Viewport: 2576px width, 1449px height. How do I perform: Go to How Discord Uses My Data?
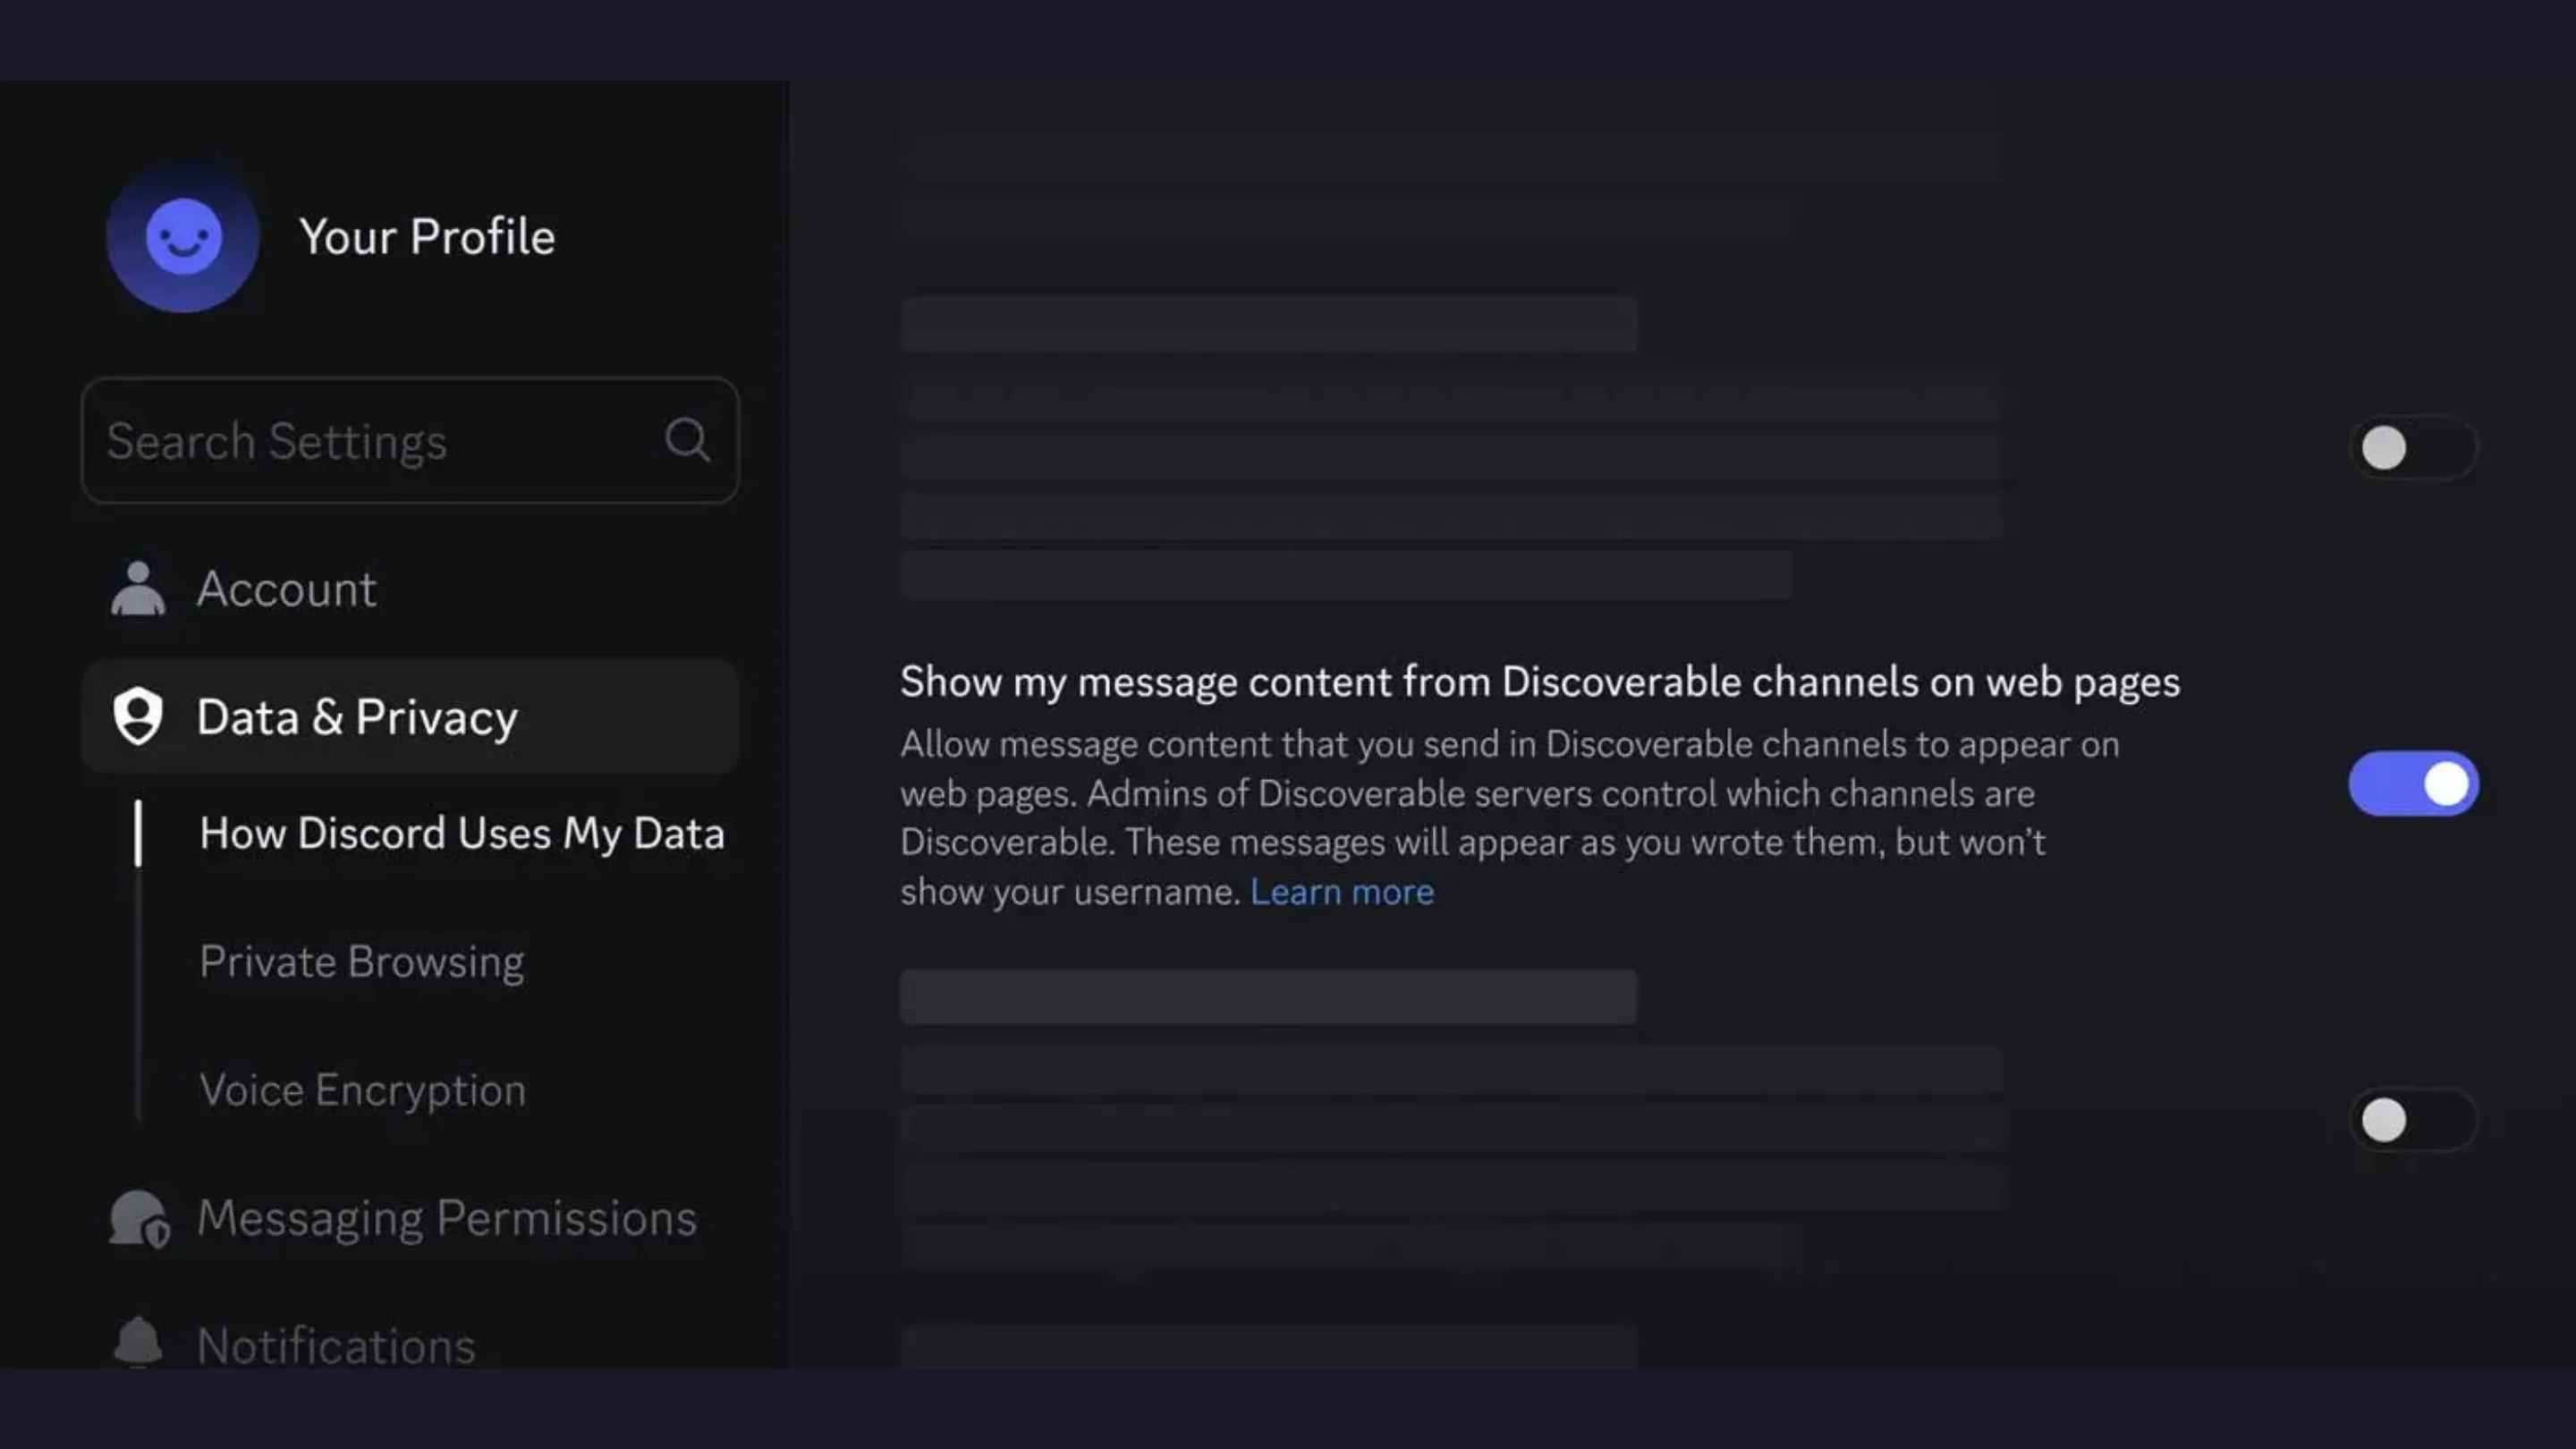pos(462,834)
